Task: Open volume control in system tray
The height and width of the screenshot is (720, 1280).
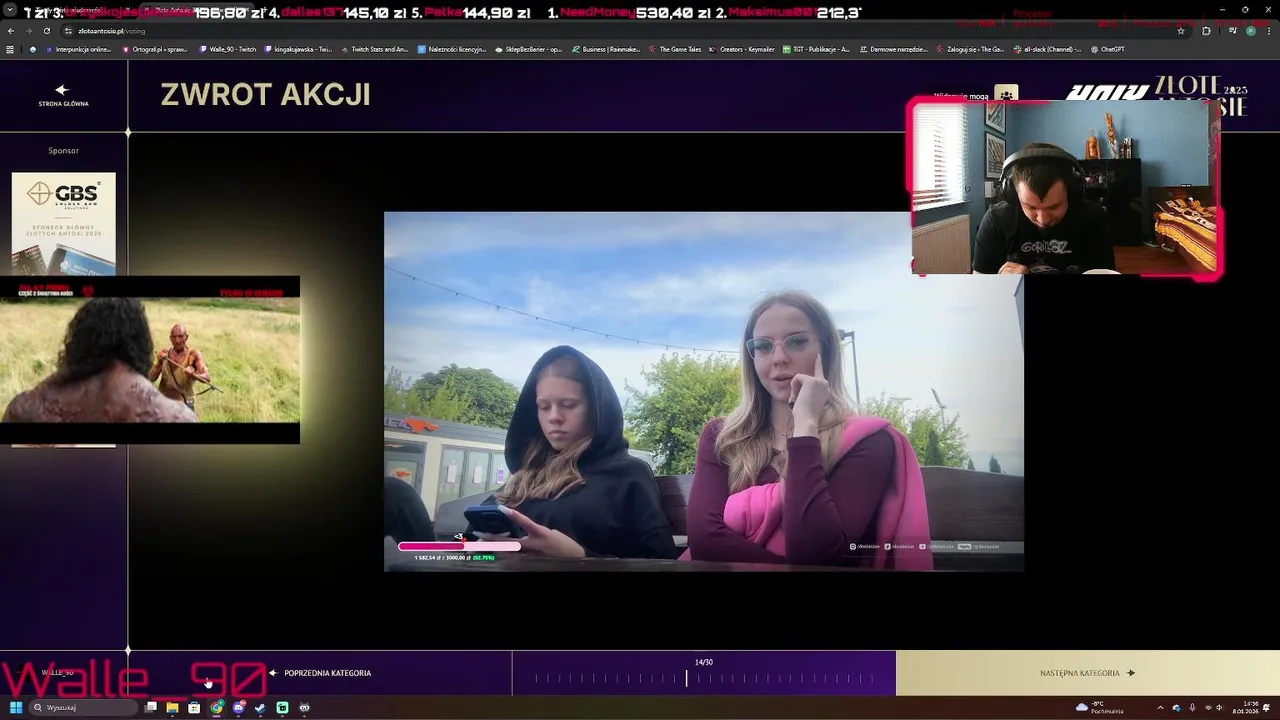Action: [1219, 707]
